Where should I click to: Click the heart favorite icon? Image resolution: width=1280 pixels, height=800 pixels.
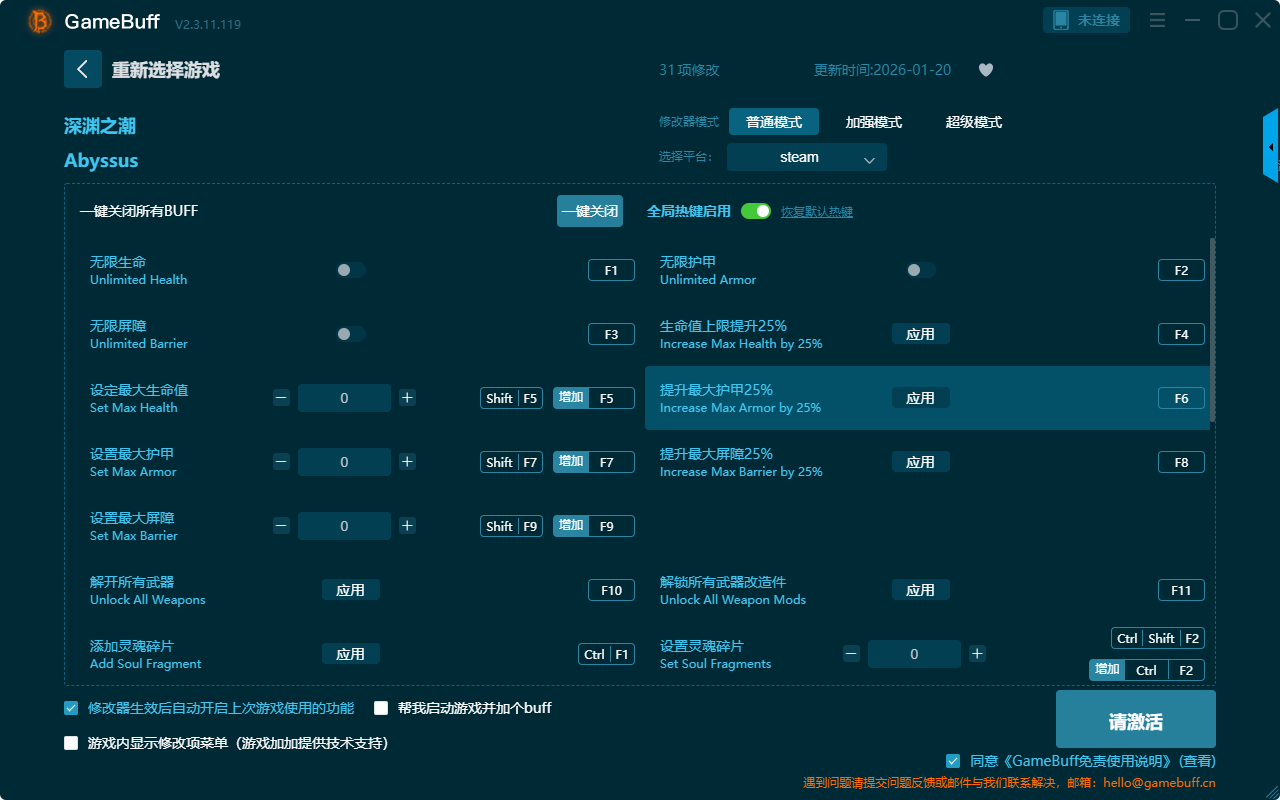point(985,70)
